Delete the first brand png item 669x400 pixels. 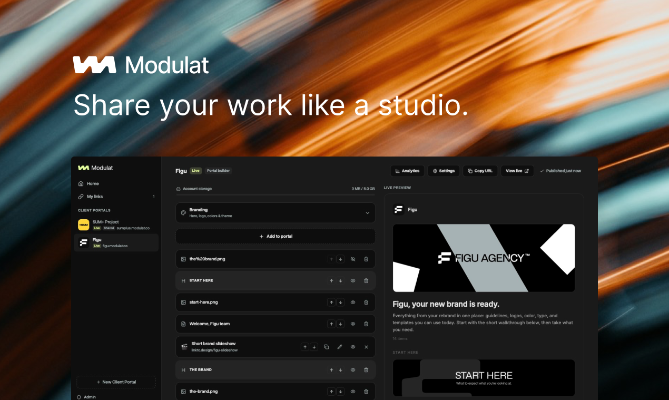pos(366,259)
